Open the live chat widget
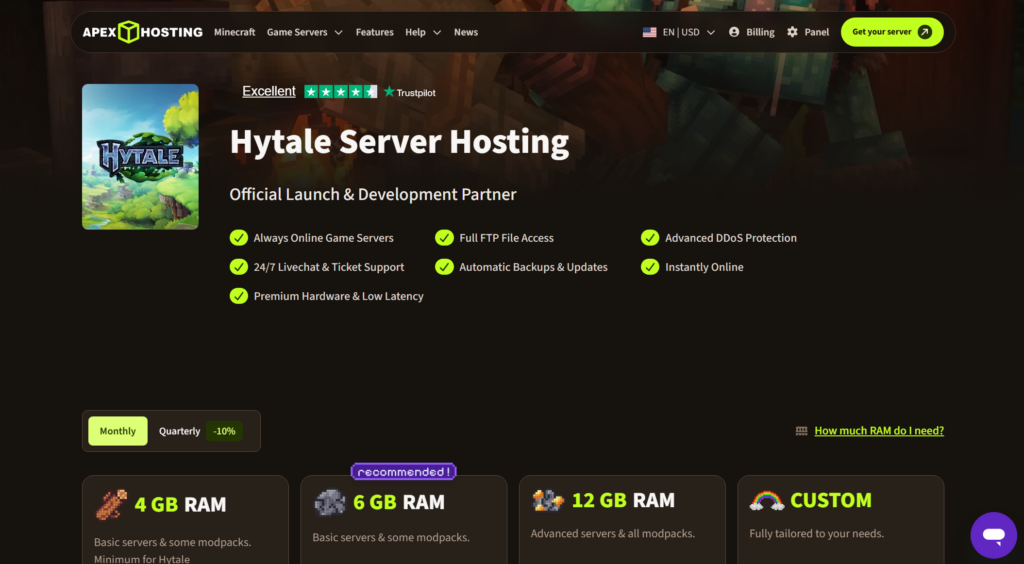The image size is (1024, 564). (x=993, y=535)
